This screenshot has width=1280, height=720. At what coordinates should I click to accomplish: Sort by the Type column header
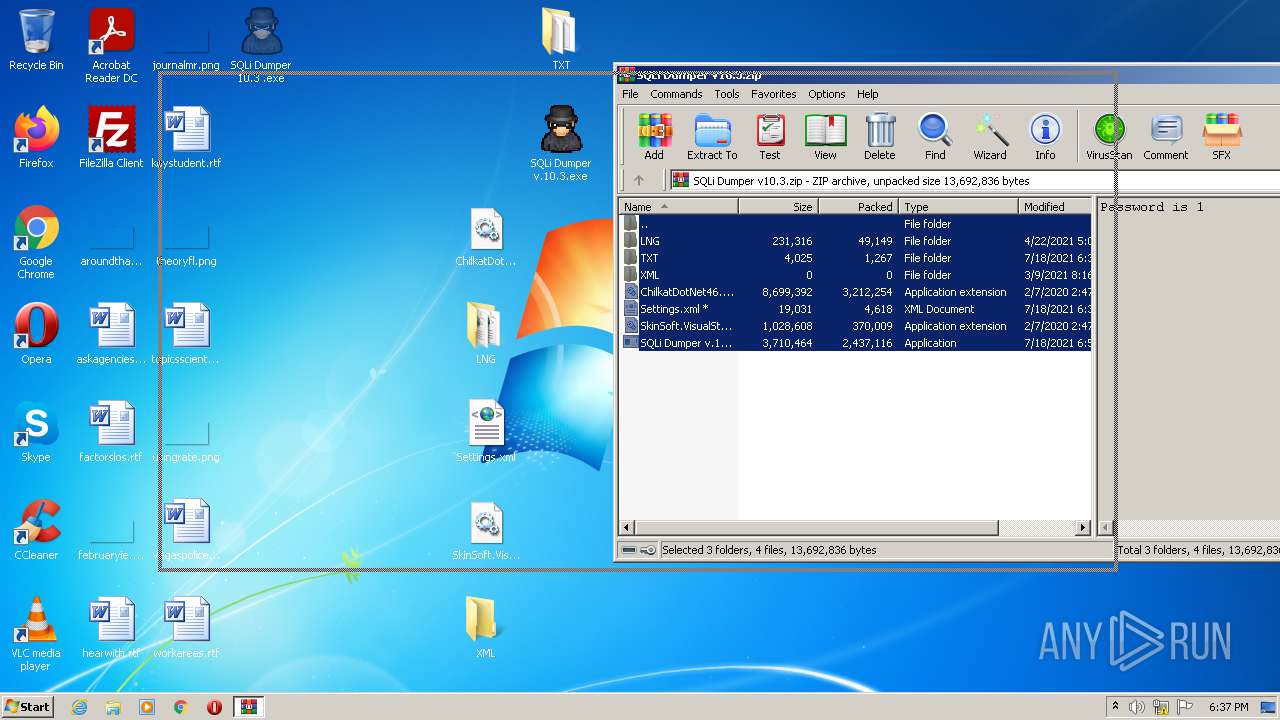pos(959,207)
